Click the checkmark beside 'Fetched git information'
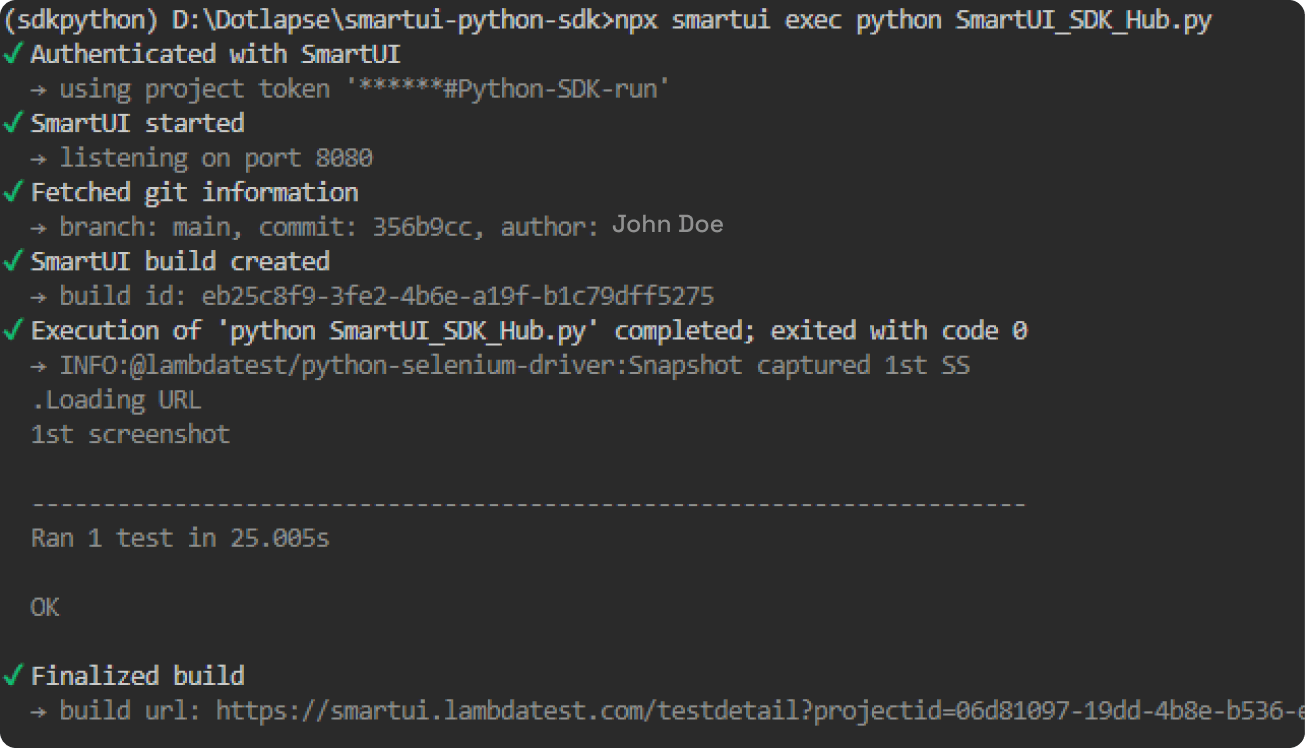This screenshot has height=748, width=1305. 14,192
